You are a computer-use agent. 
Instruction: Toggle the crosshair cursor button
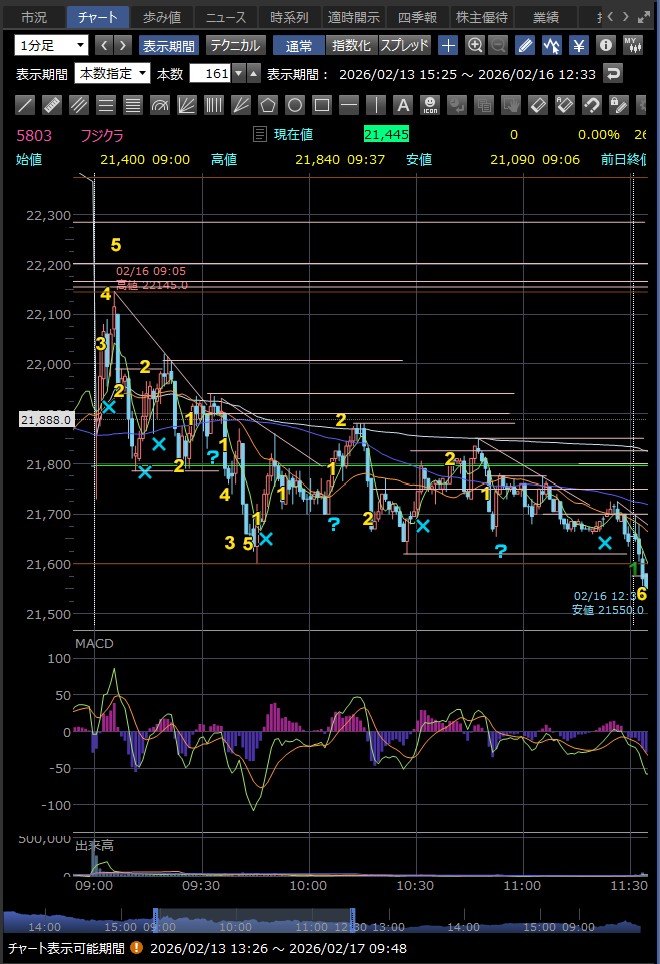click(448, 45)
